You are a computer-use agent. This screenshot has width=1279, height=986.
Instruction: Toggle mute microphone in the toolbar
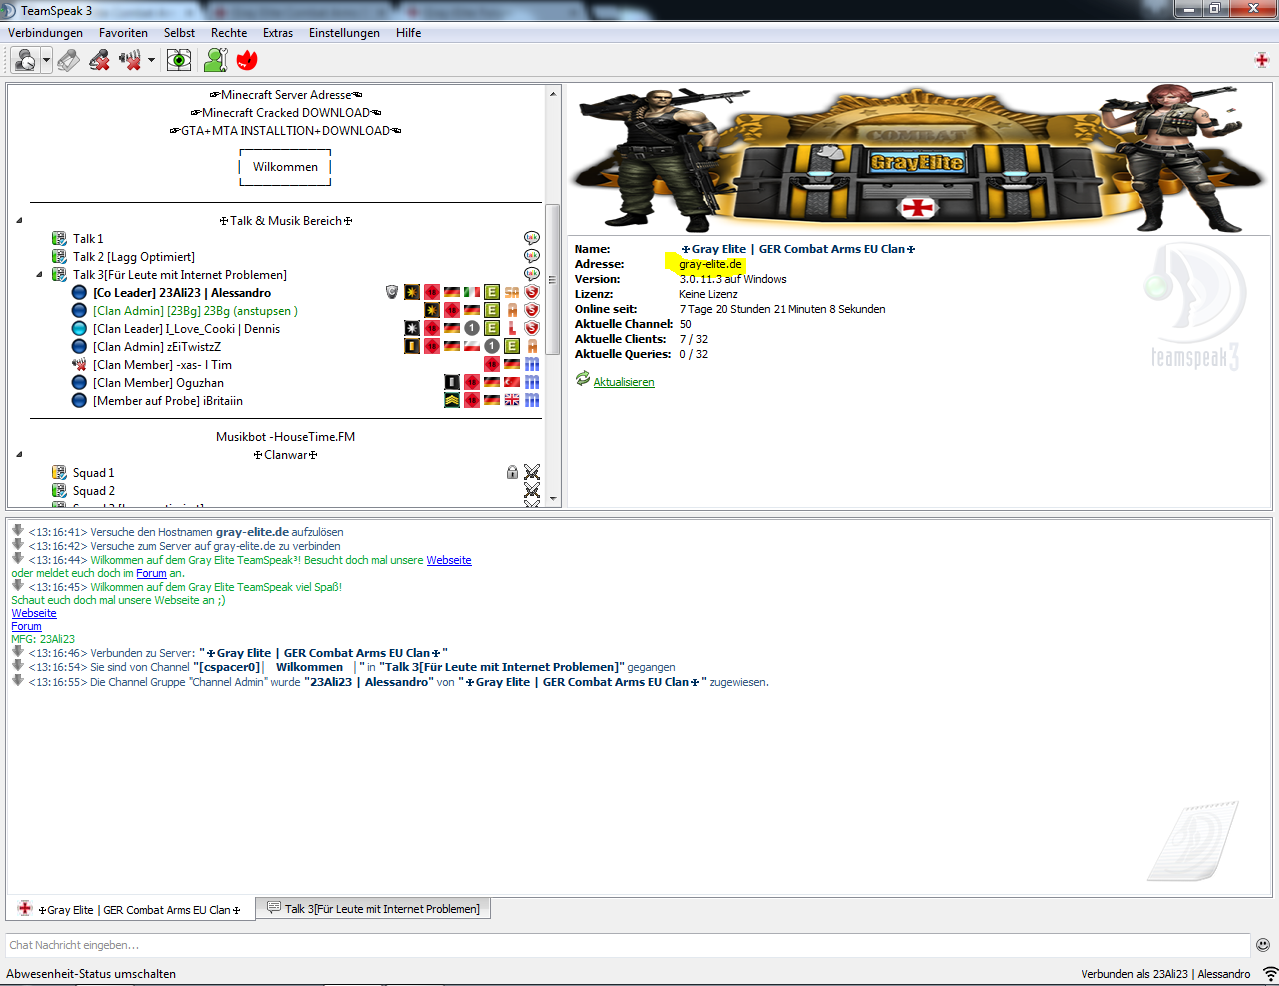click(x=99, y=60)
